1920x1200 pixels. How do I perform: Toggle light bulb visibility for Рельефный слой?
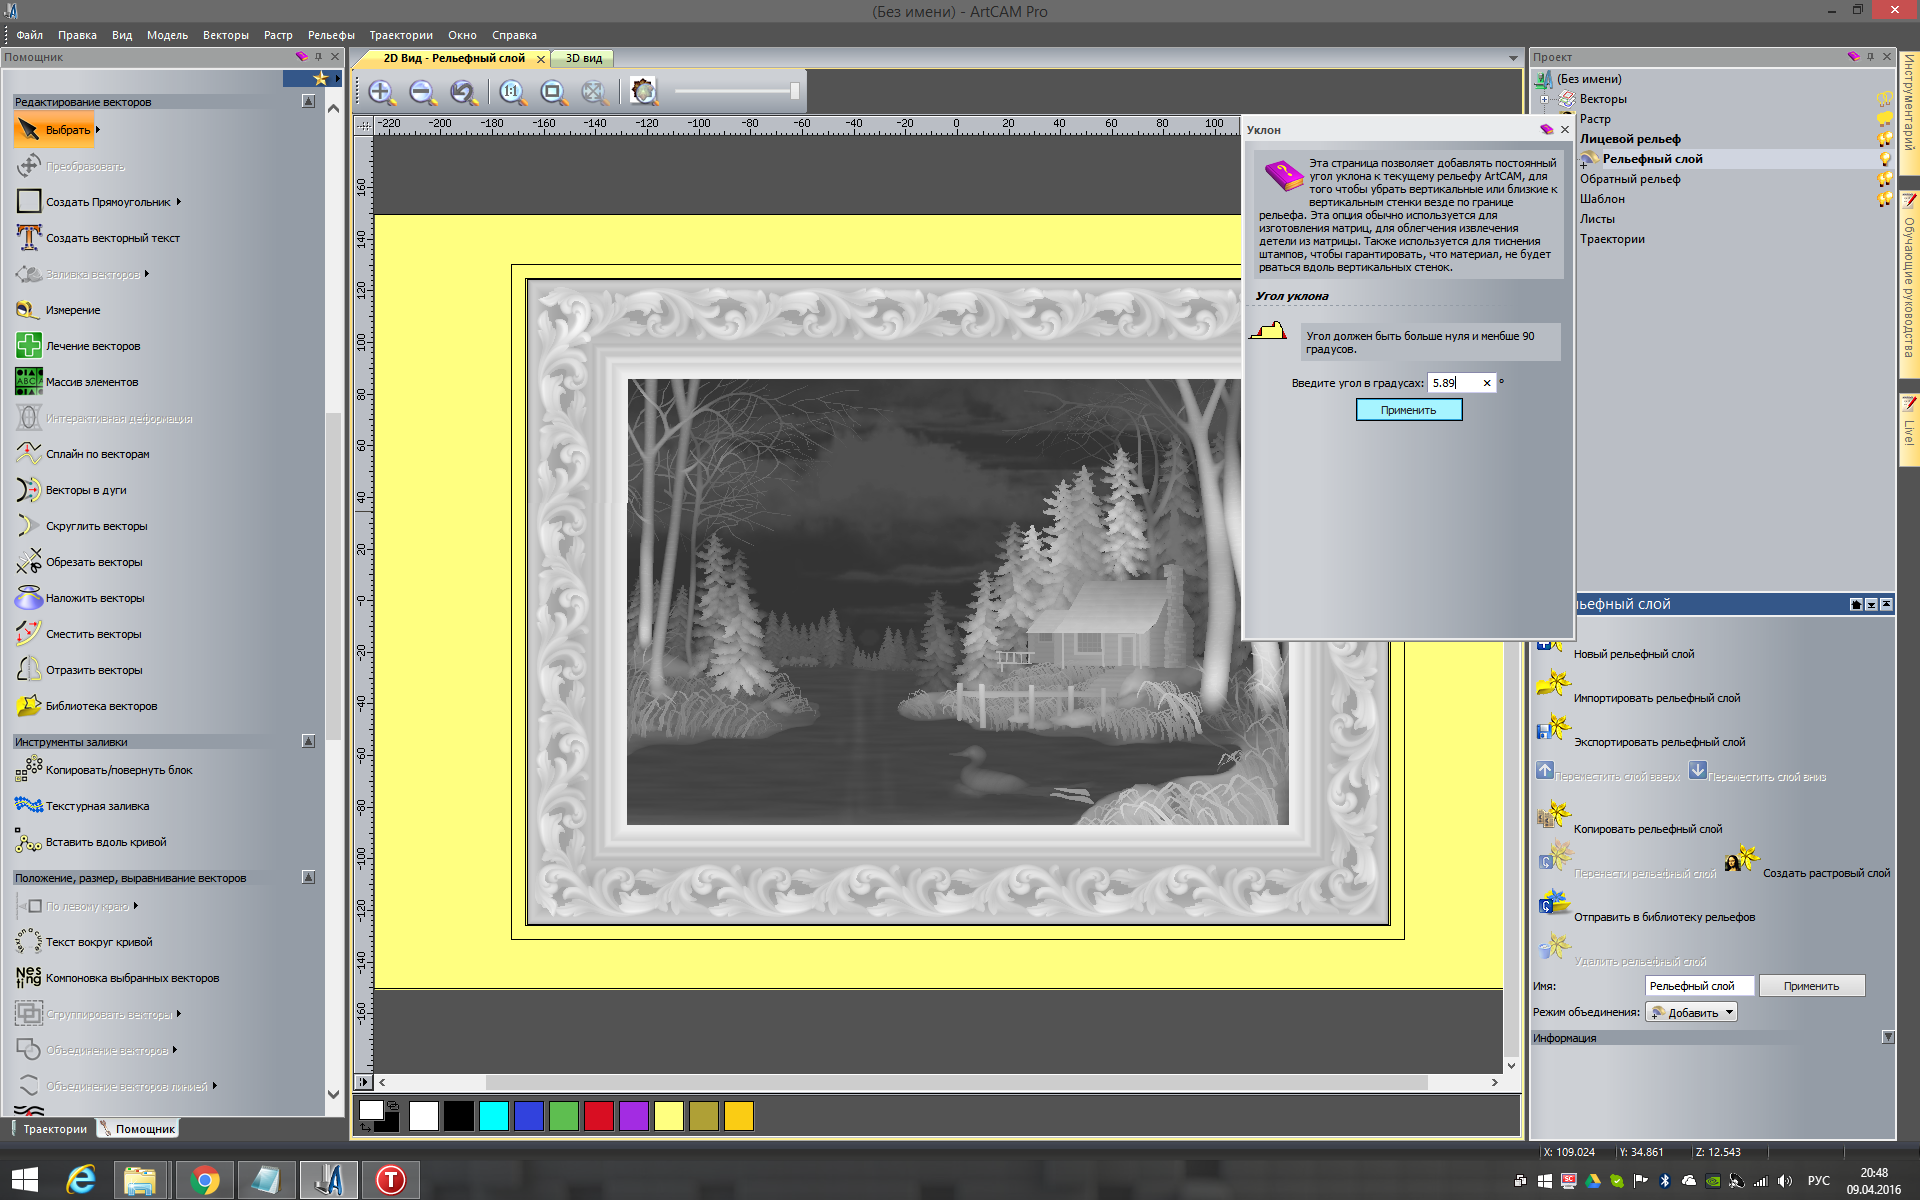coord(1885,159)
